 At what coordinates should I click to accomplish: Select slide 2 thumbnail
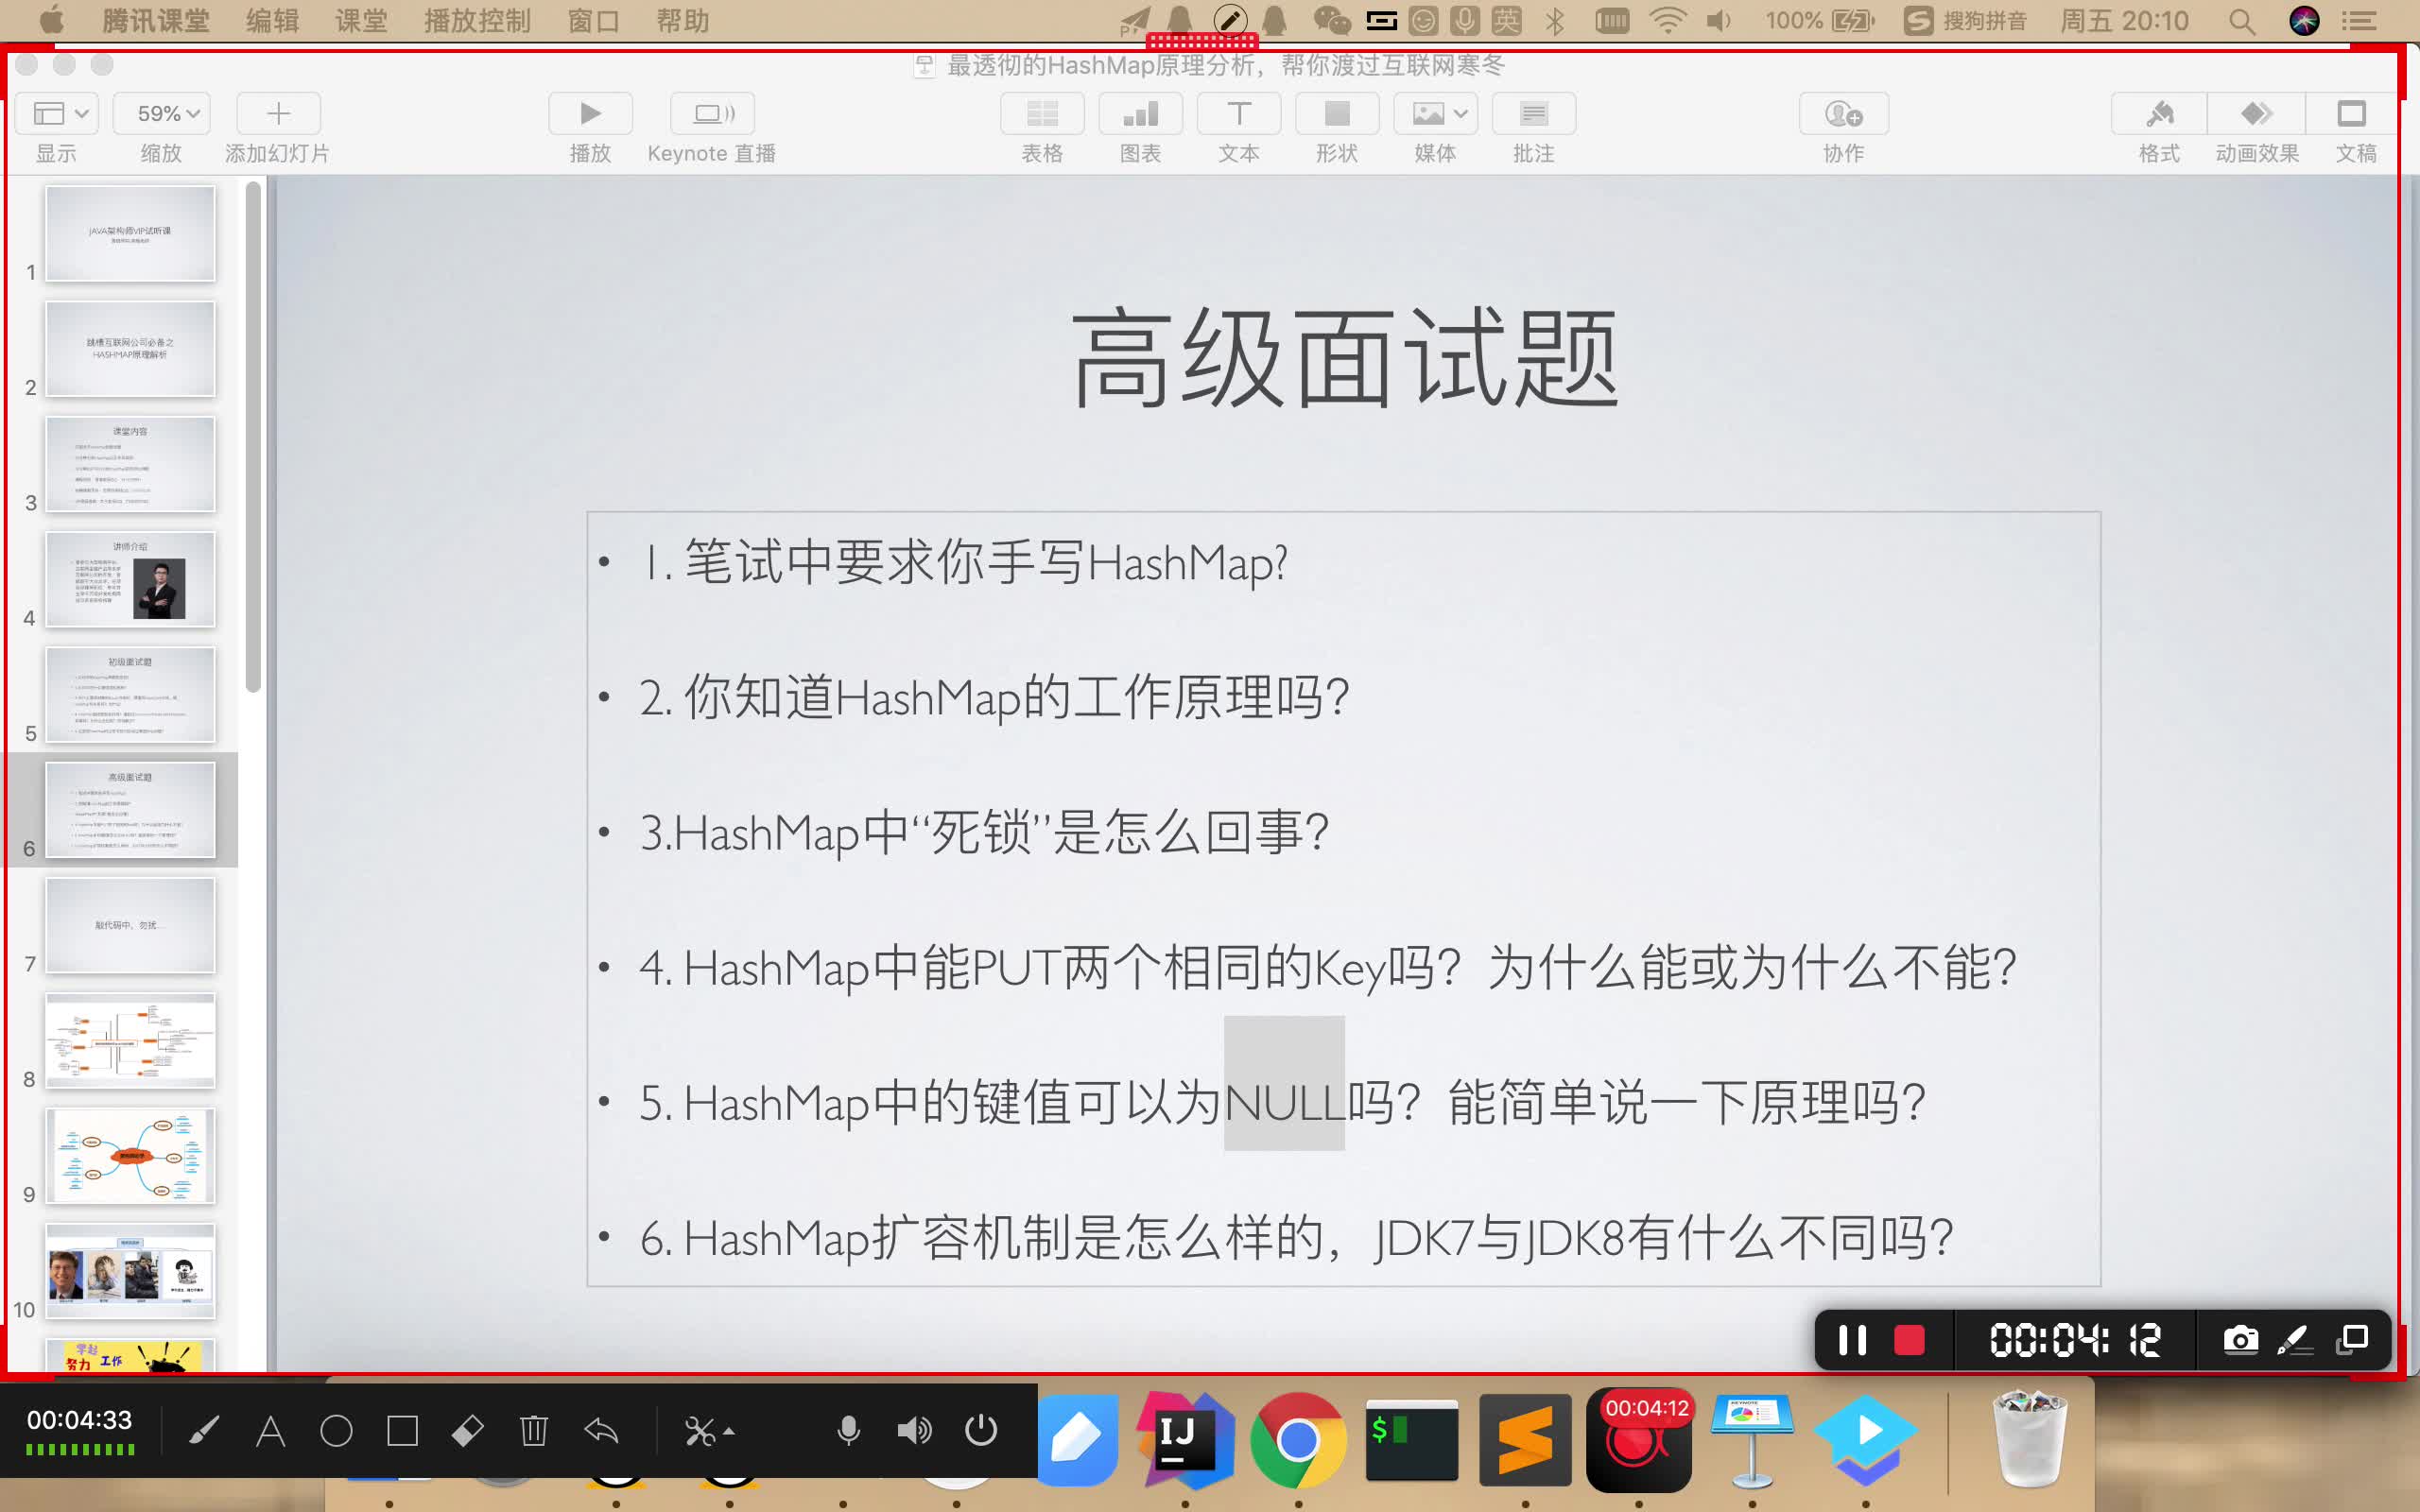click(130, 348)
